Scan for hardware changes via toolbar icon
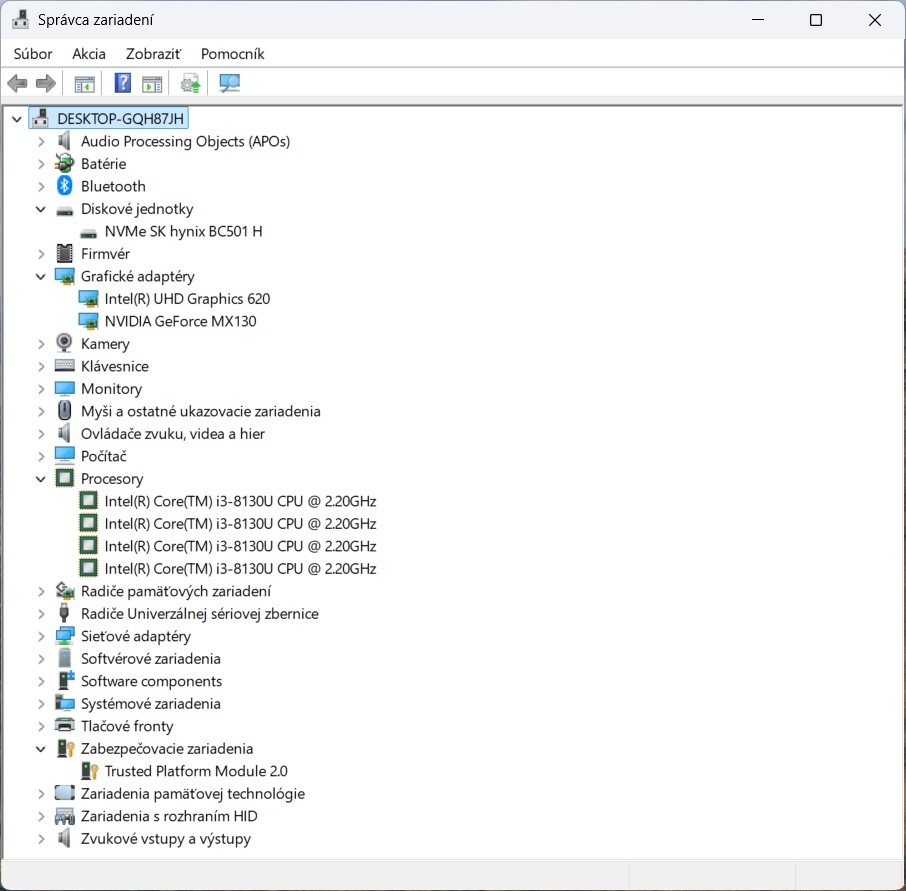 coord(229,83)
